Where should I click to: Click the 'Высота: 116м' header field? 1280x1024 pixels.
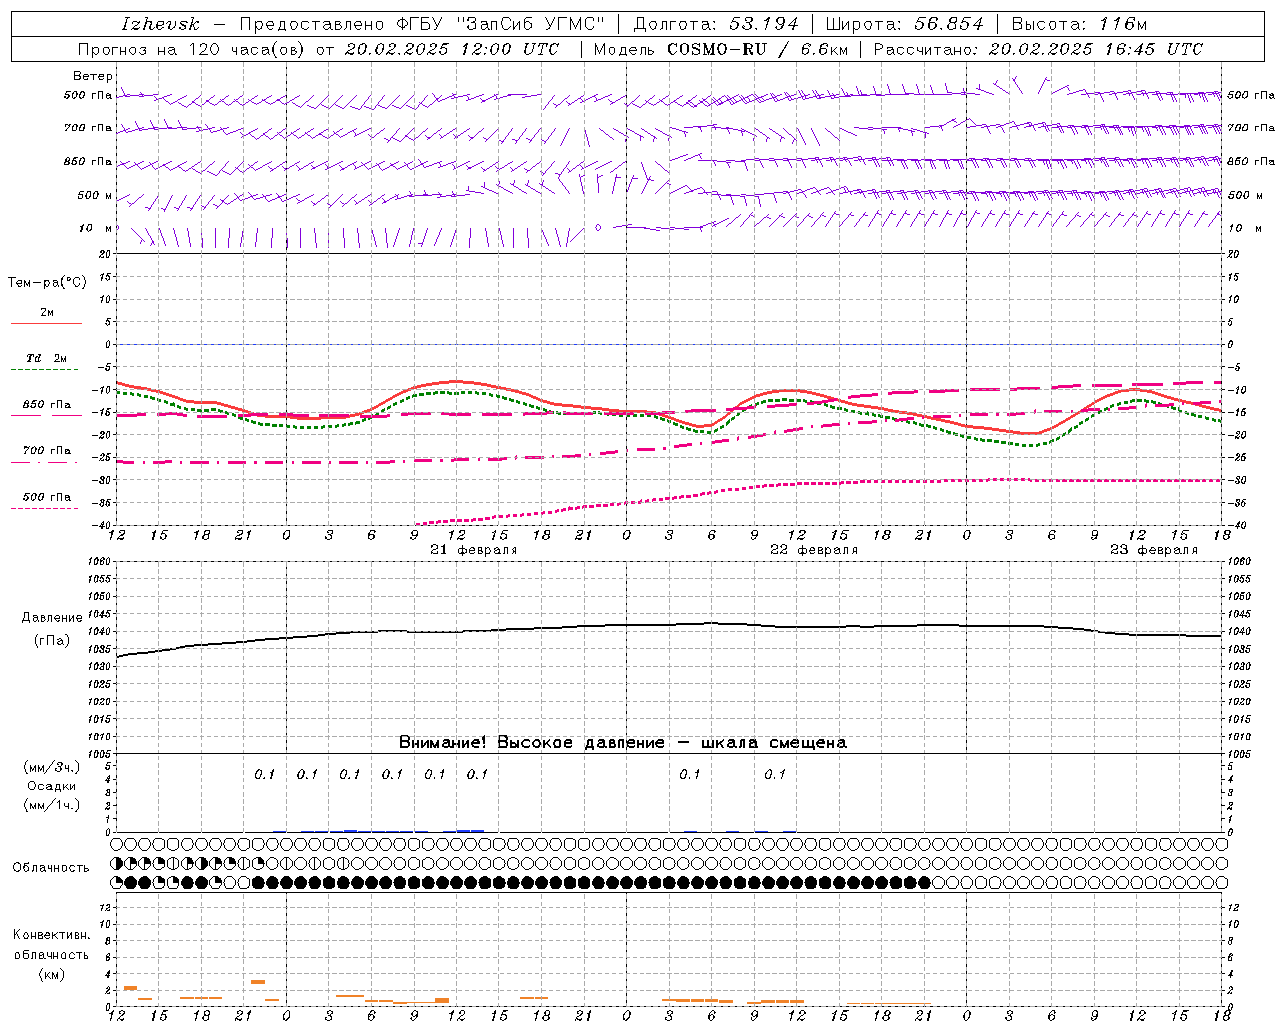1079,24
